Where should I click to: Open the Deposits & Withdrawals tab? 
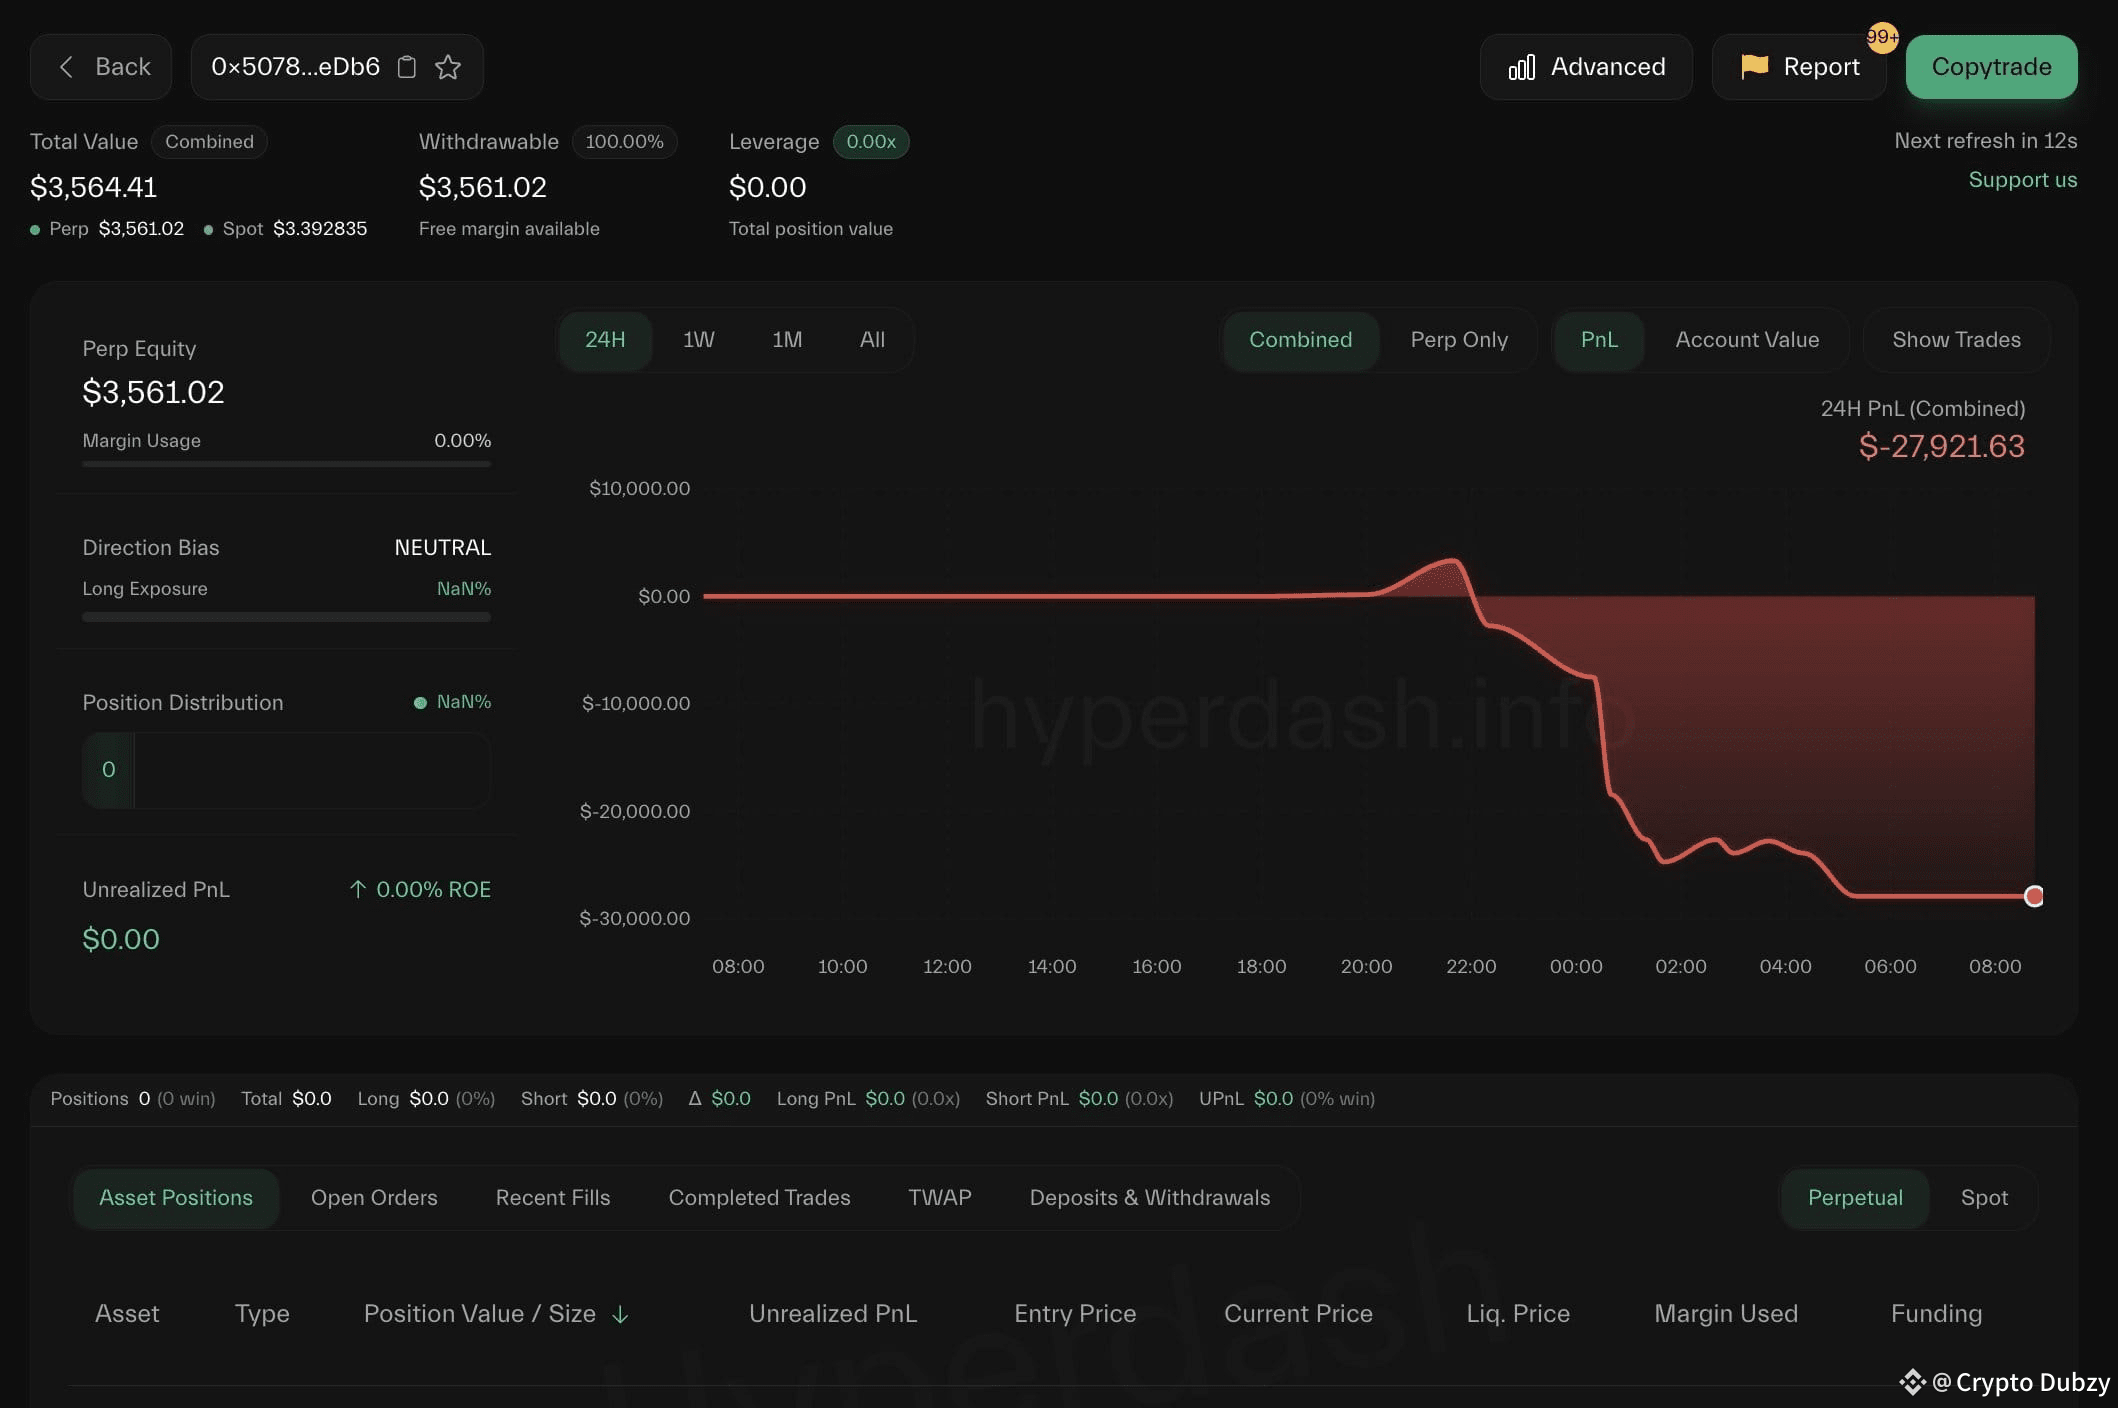(1150, 1198)
